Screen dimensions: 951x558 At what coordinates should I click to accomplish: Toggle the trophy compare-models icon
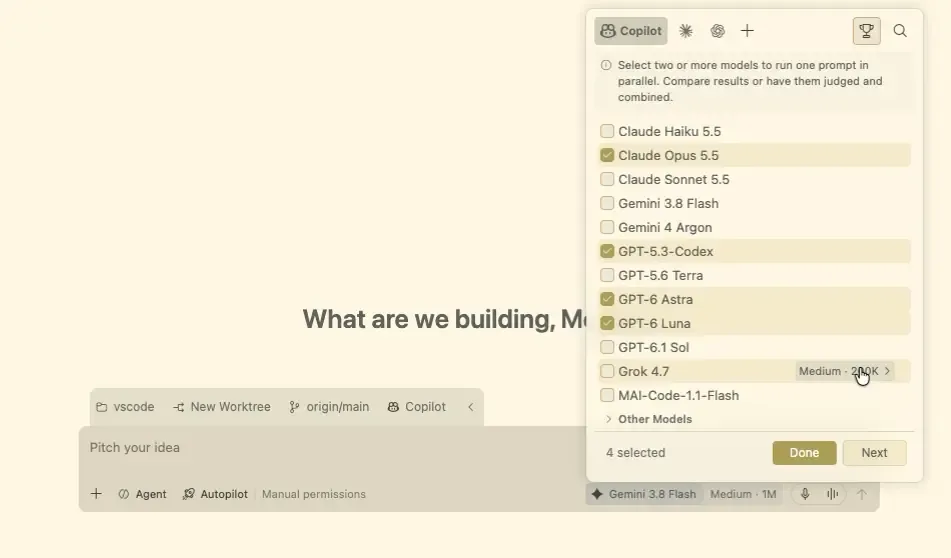pyautogui.click(x=867, y=31)
